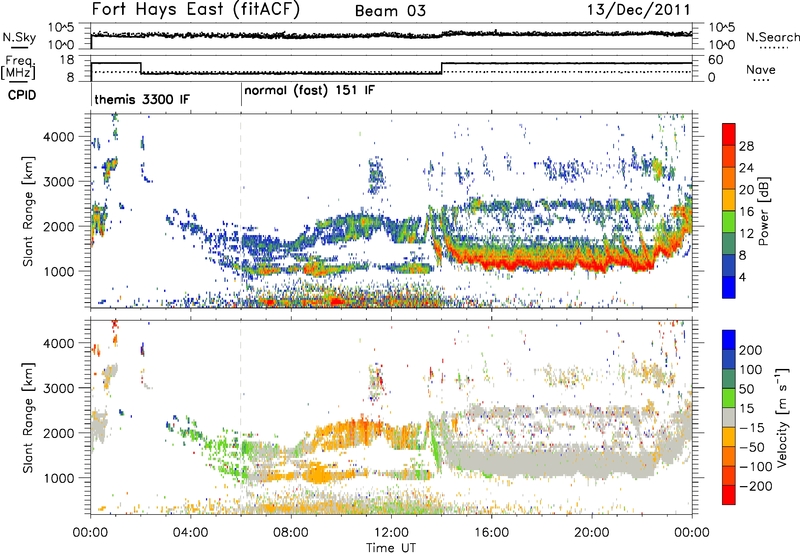Image resolution: width=800 pixels, height=554 pixels.
Task: Click the '4000' tick of the Power panel
Action: pyautogui.click(x=58, y=137)
